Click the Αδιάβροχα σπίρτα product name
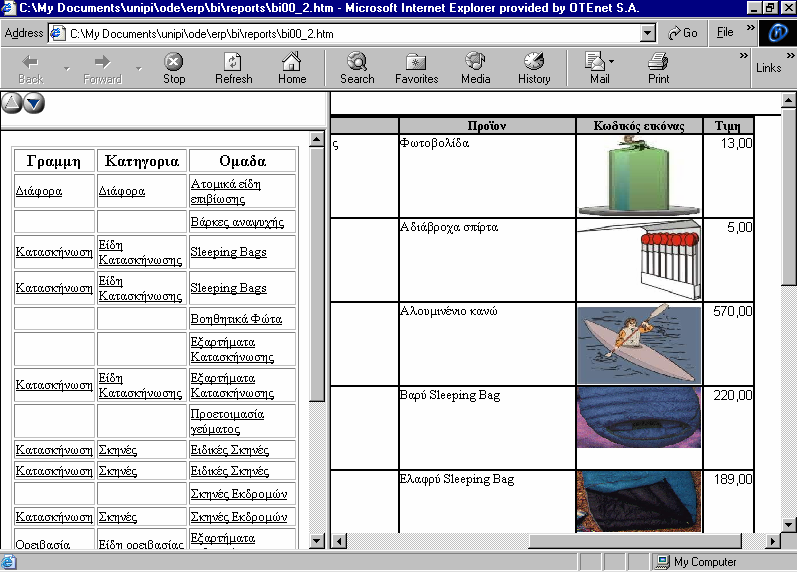The image size is (797, 572). tap(449, 227)
